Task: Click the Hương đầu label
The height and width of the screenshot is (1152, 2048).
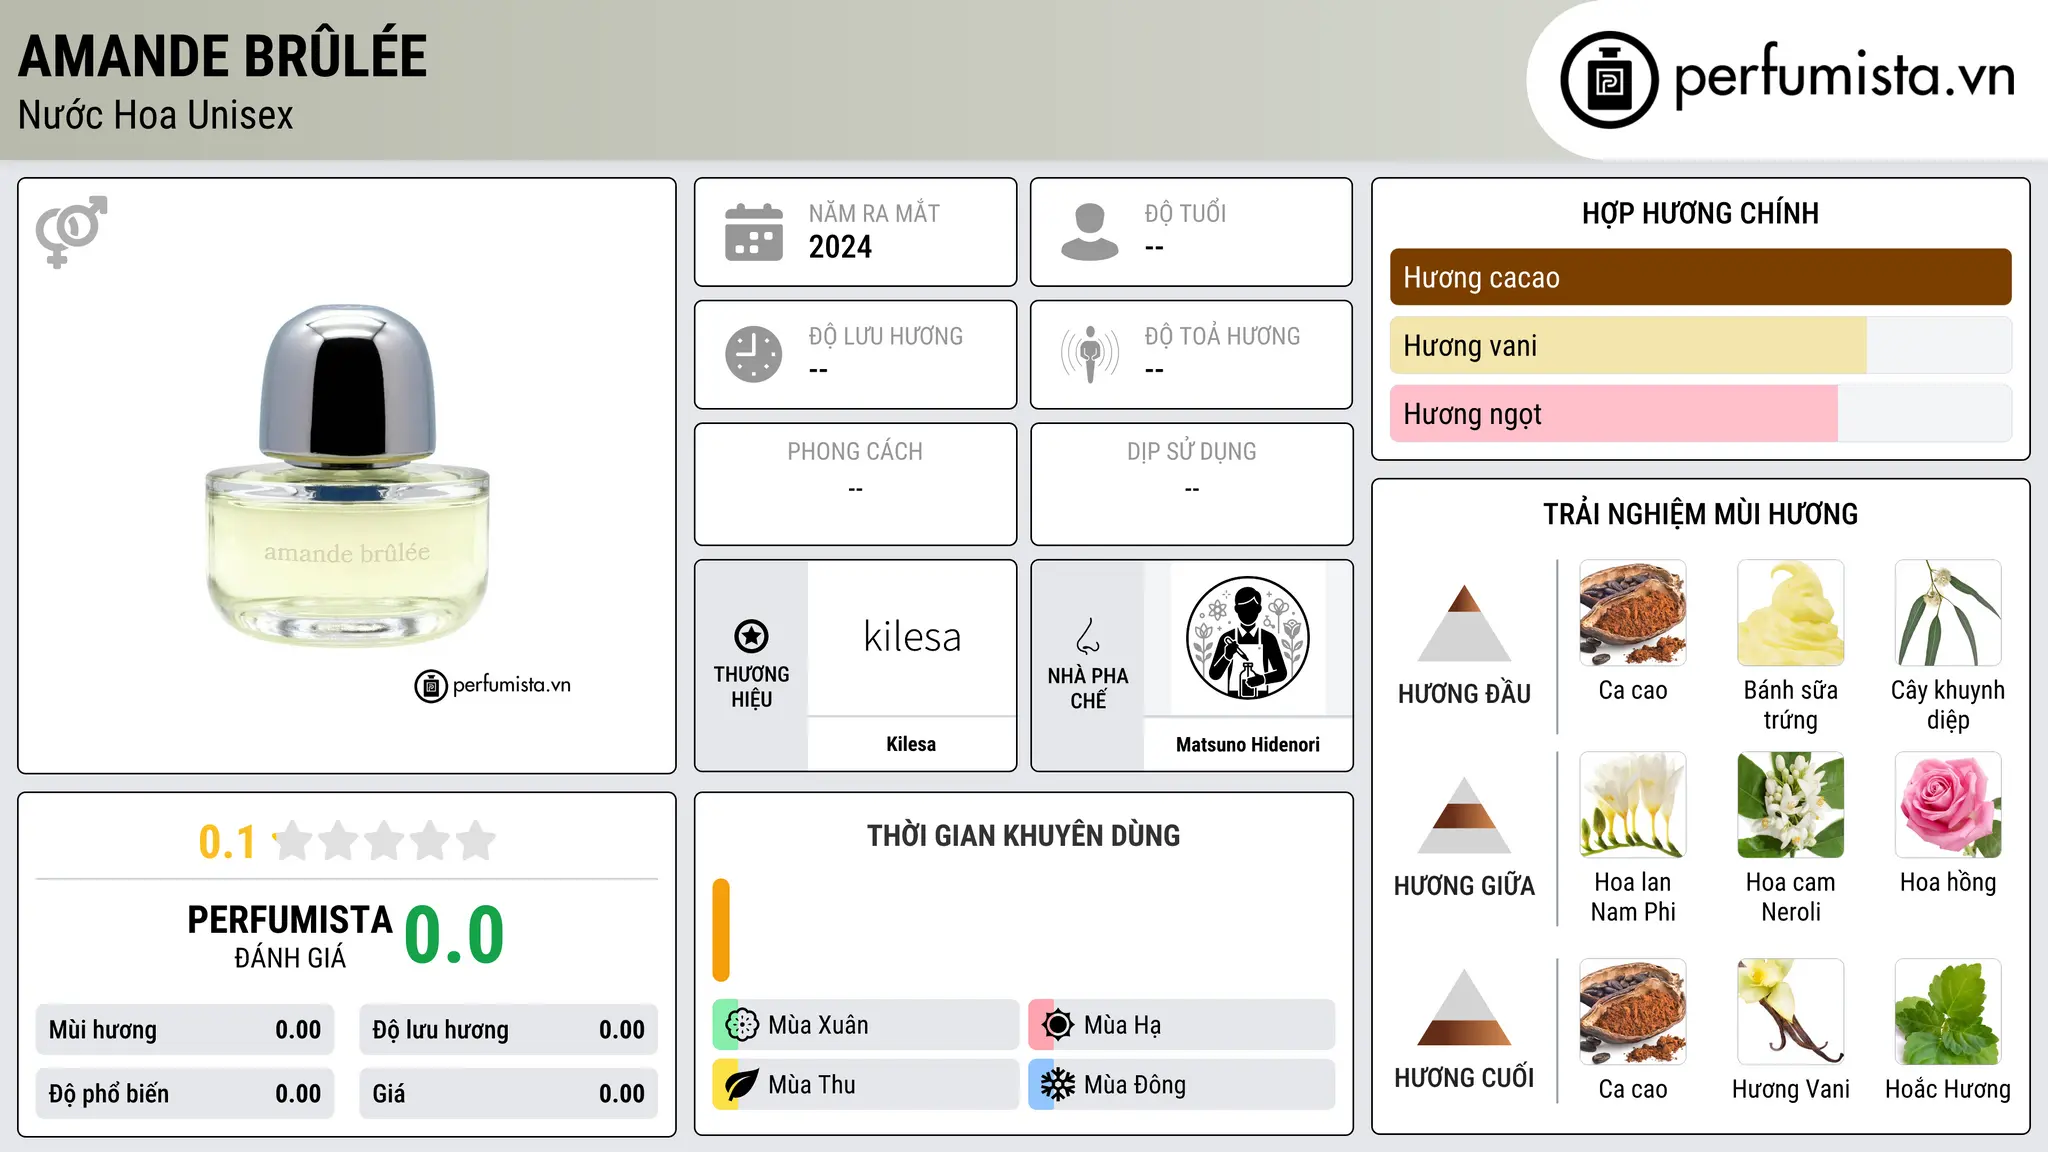Action: coord(1464,694)
